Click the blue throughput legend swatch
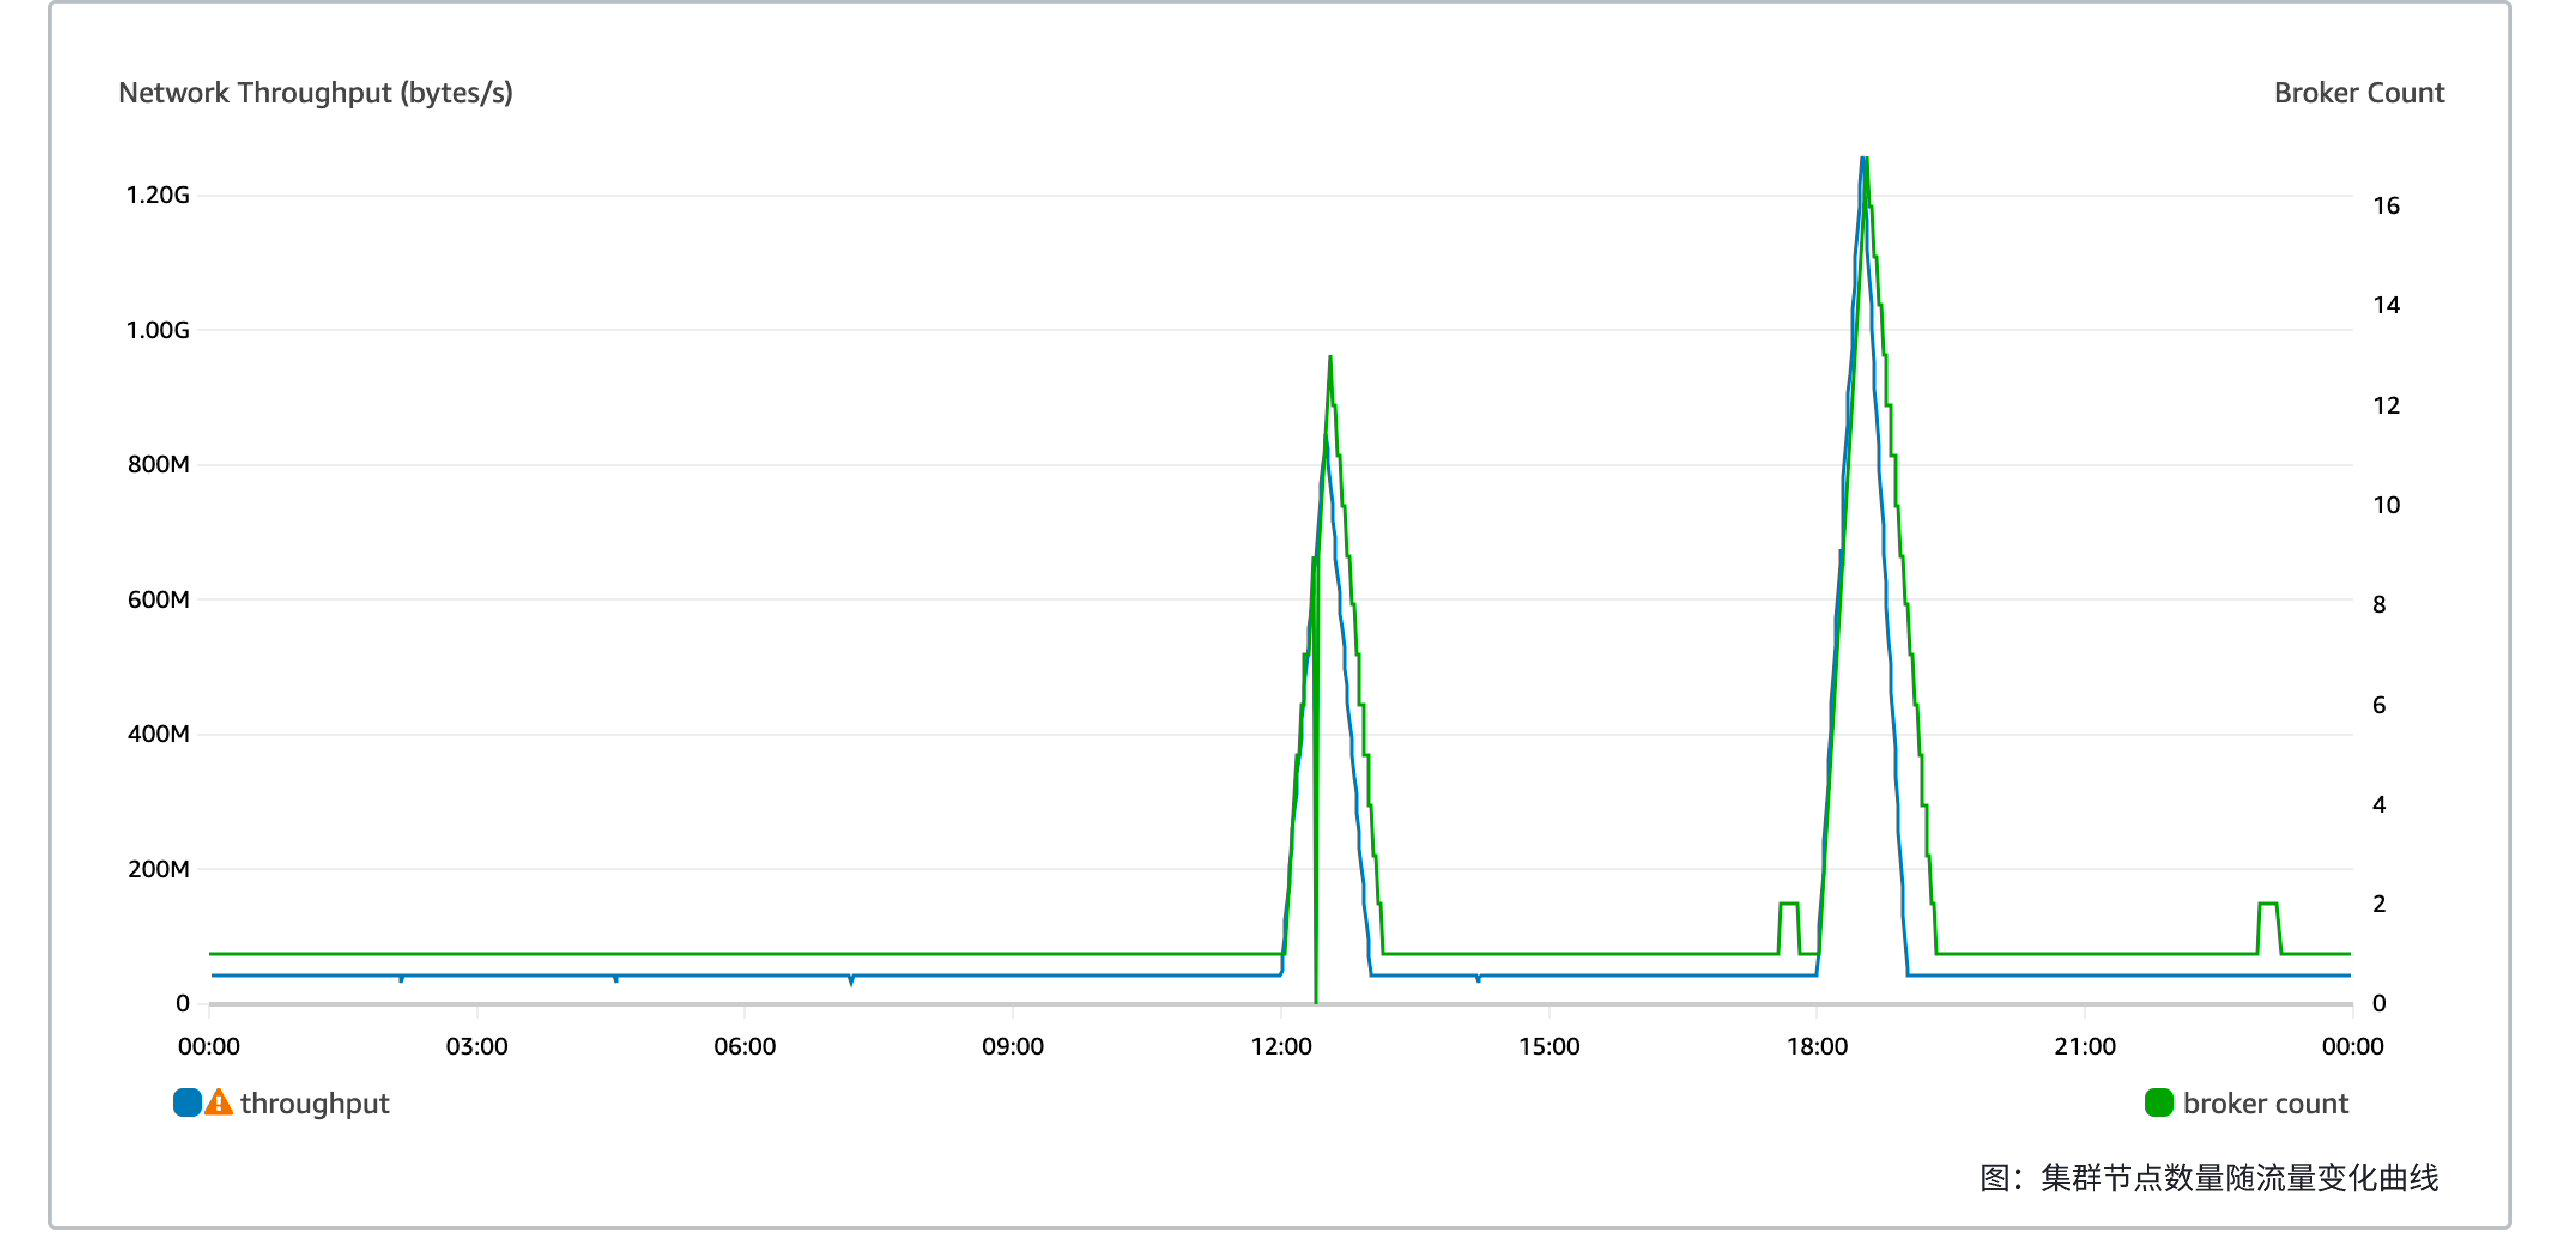This screenshot has width=2560, height=1256. pos(187,1102)
